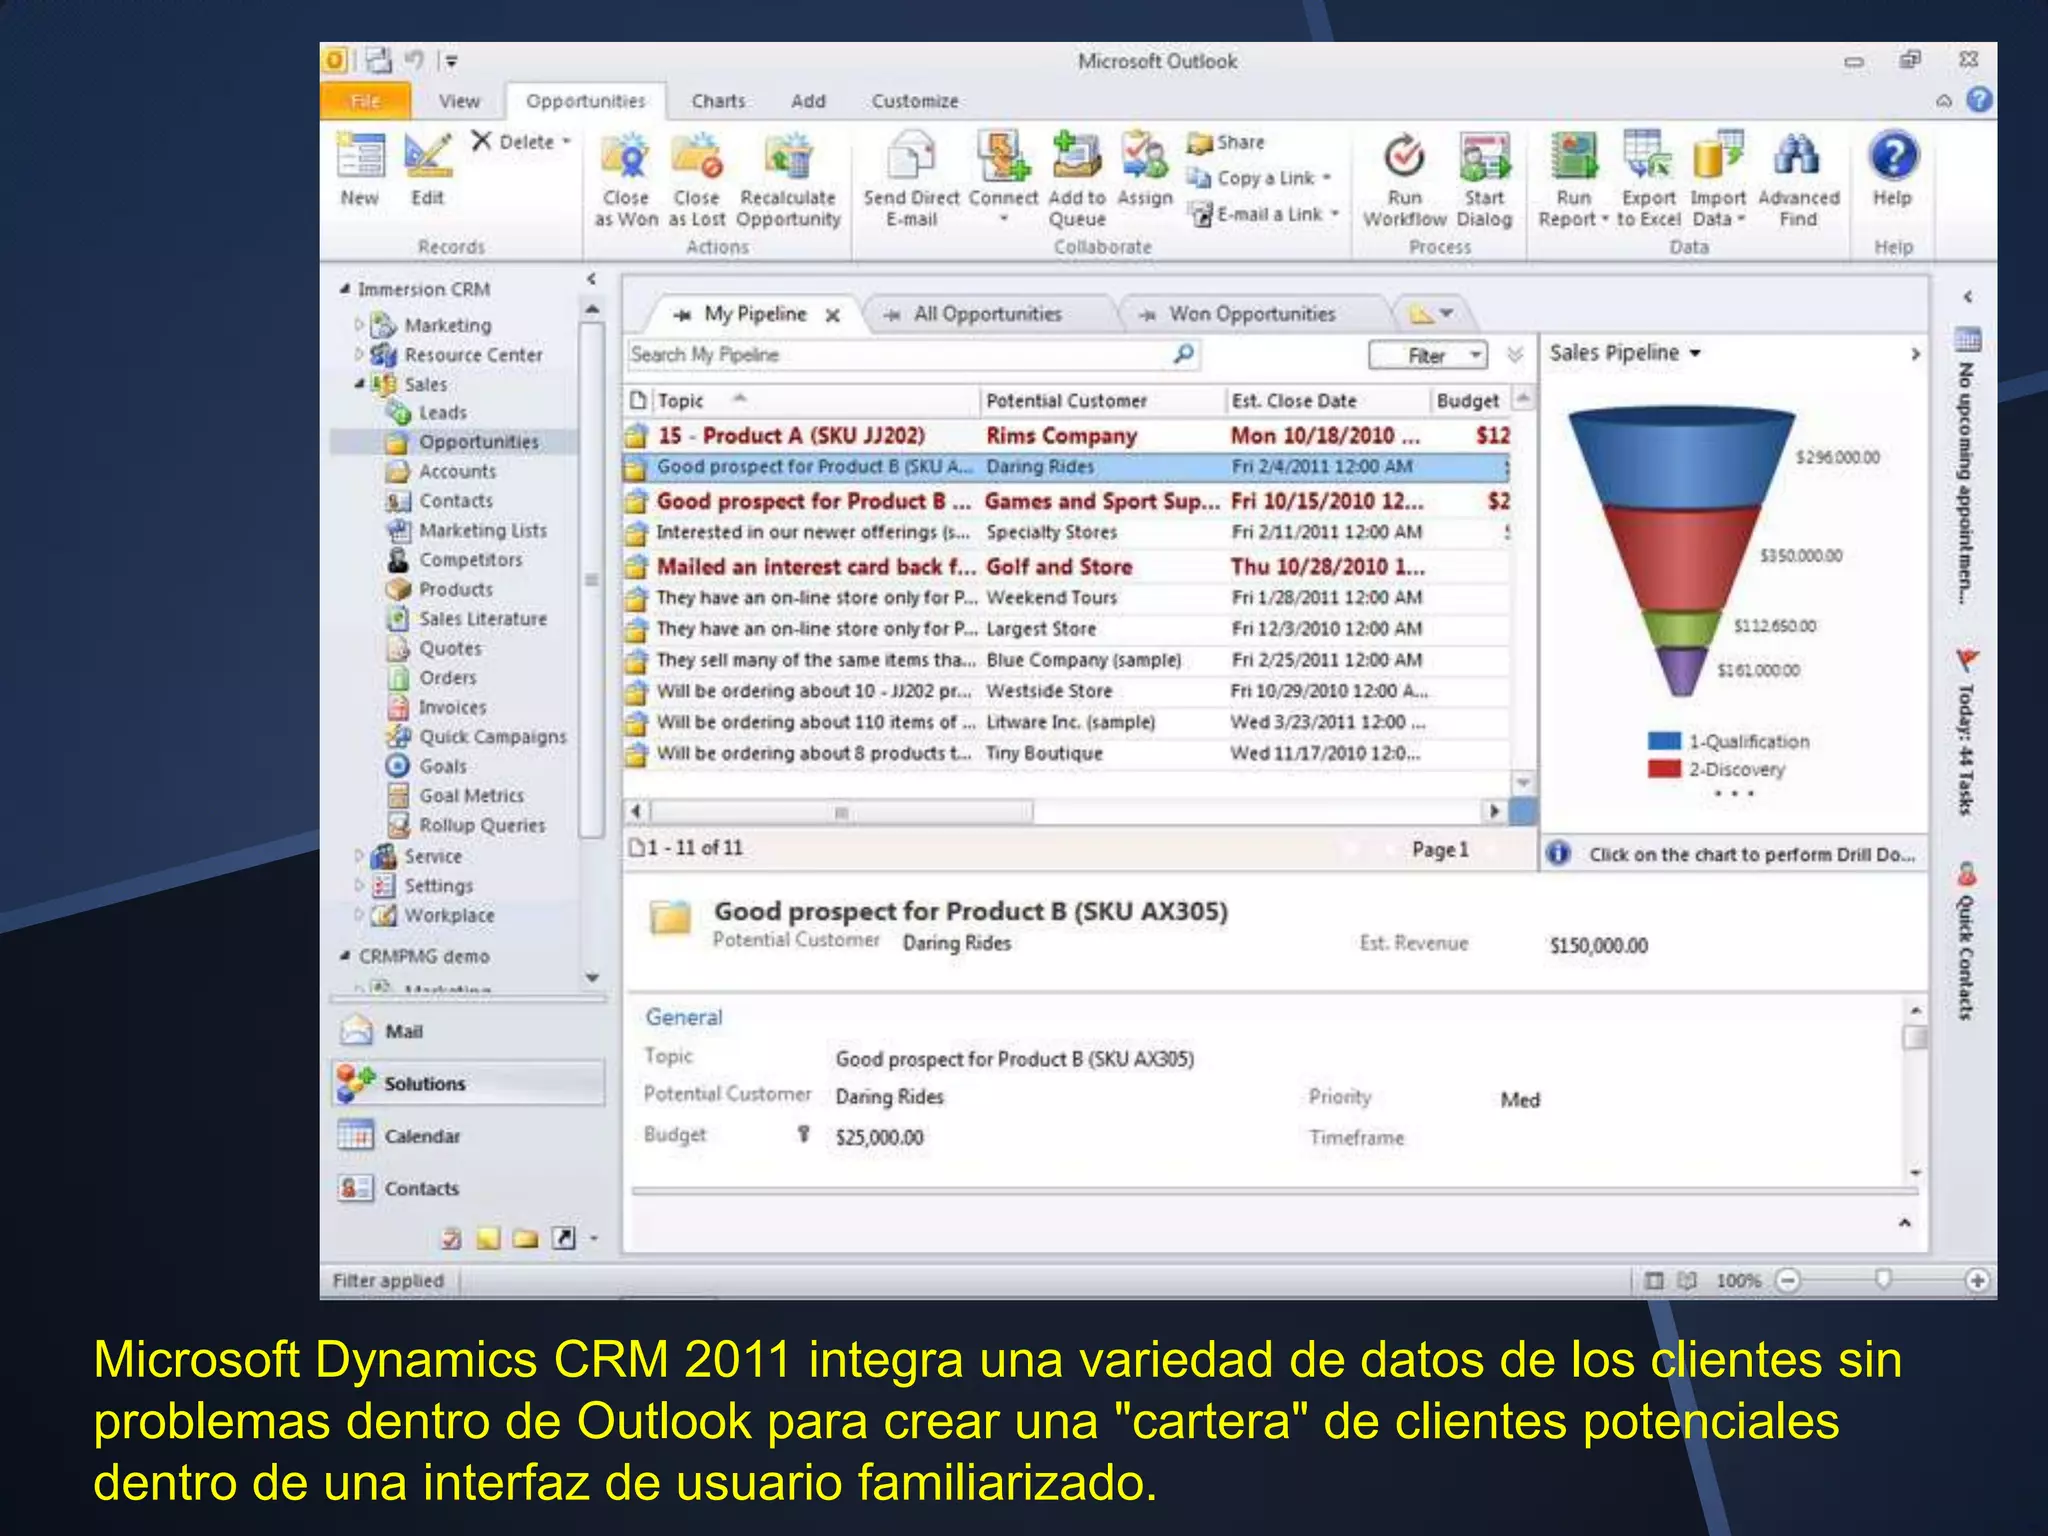
Task: Select the Rims Company opportunity row
Action: [1066, 436]
